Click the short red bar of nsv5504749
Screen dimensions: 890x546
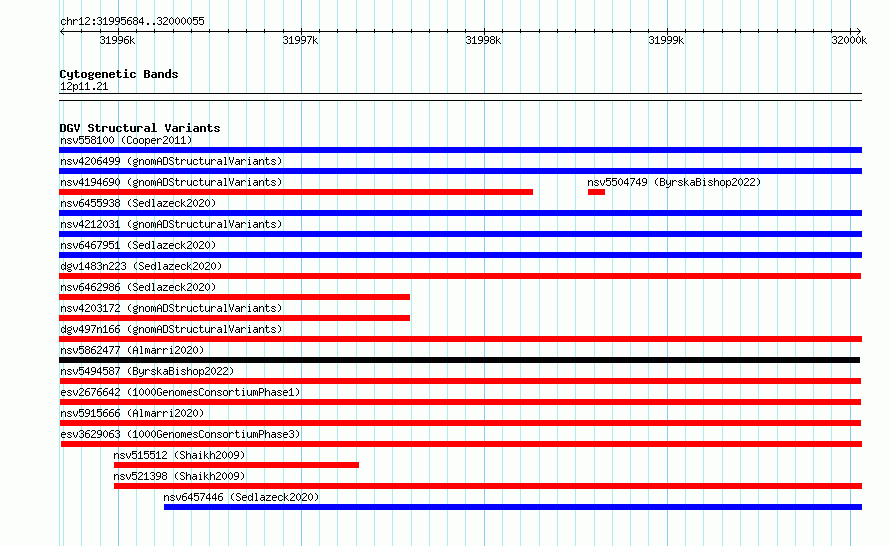point(597,192)
